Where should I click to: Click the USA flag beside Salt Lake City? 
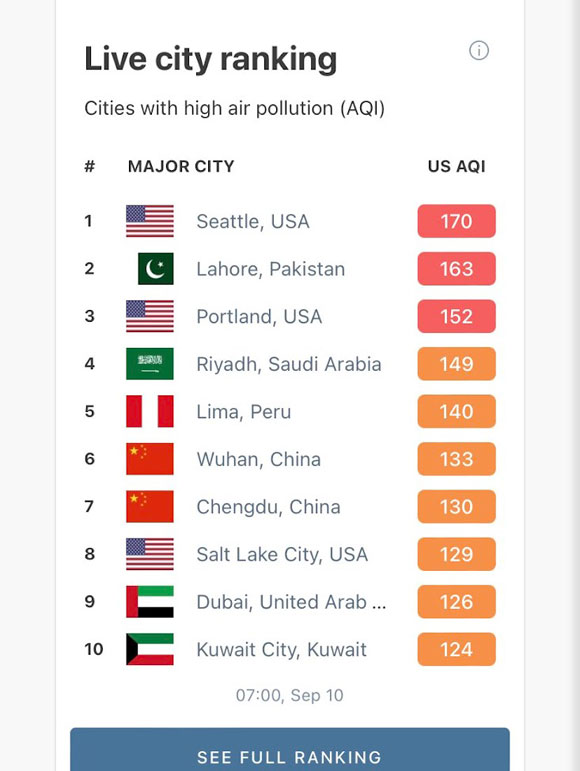[150, 554]
